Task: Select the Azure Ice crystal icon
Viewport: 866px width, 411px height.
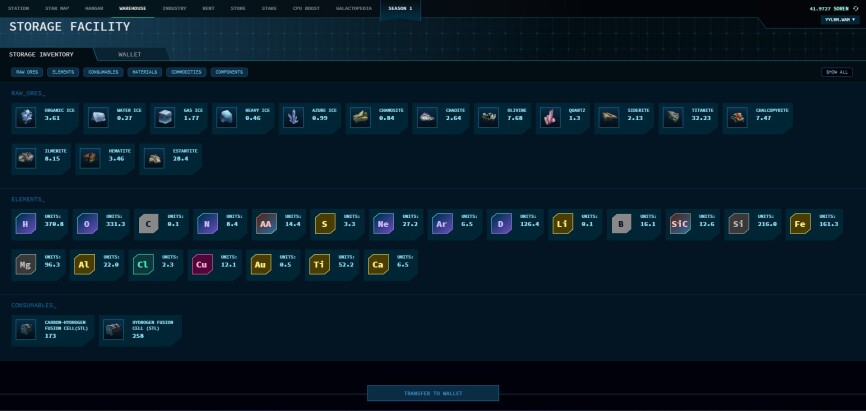Action: pos(293,118)
